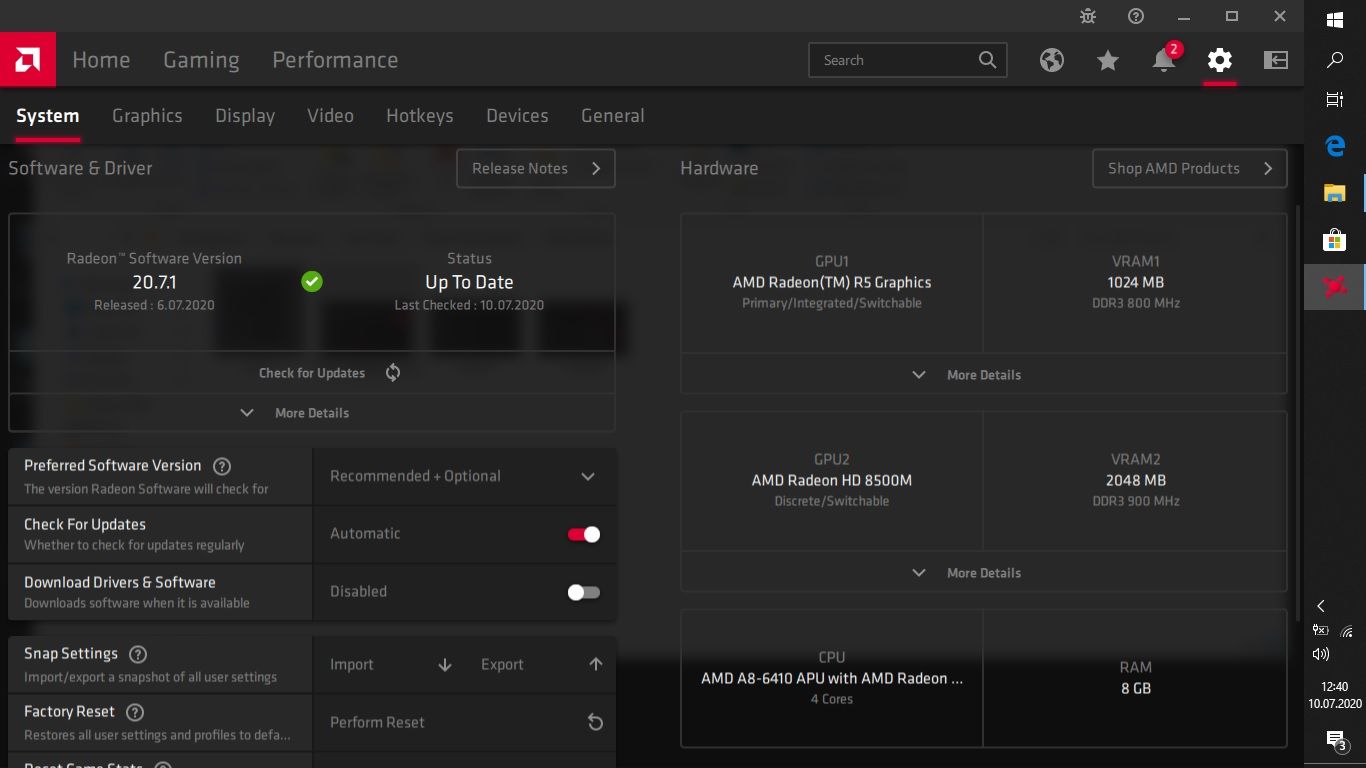The height and width of the screenshot is (768, 1366).
Task: Open Preferred Software Version dropdown
Action: pos(464,476)
